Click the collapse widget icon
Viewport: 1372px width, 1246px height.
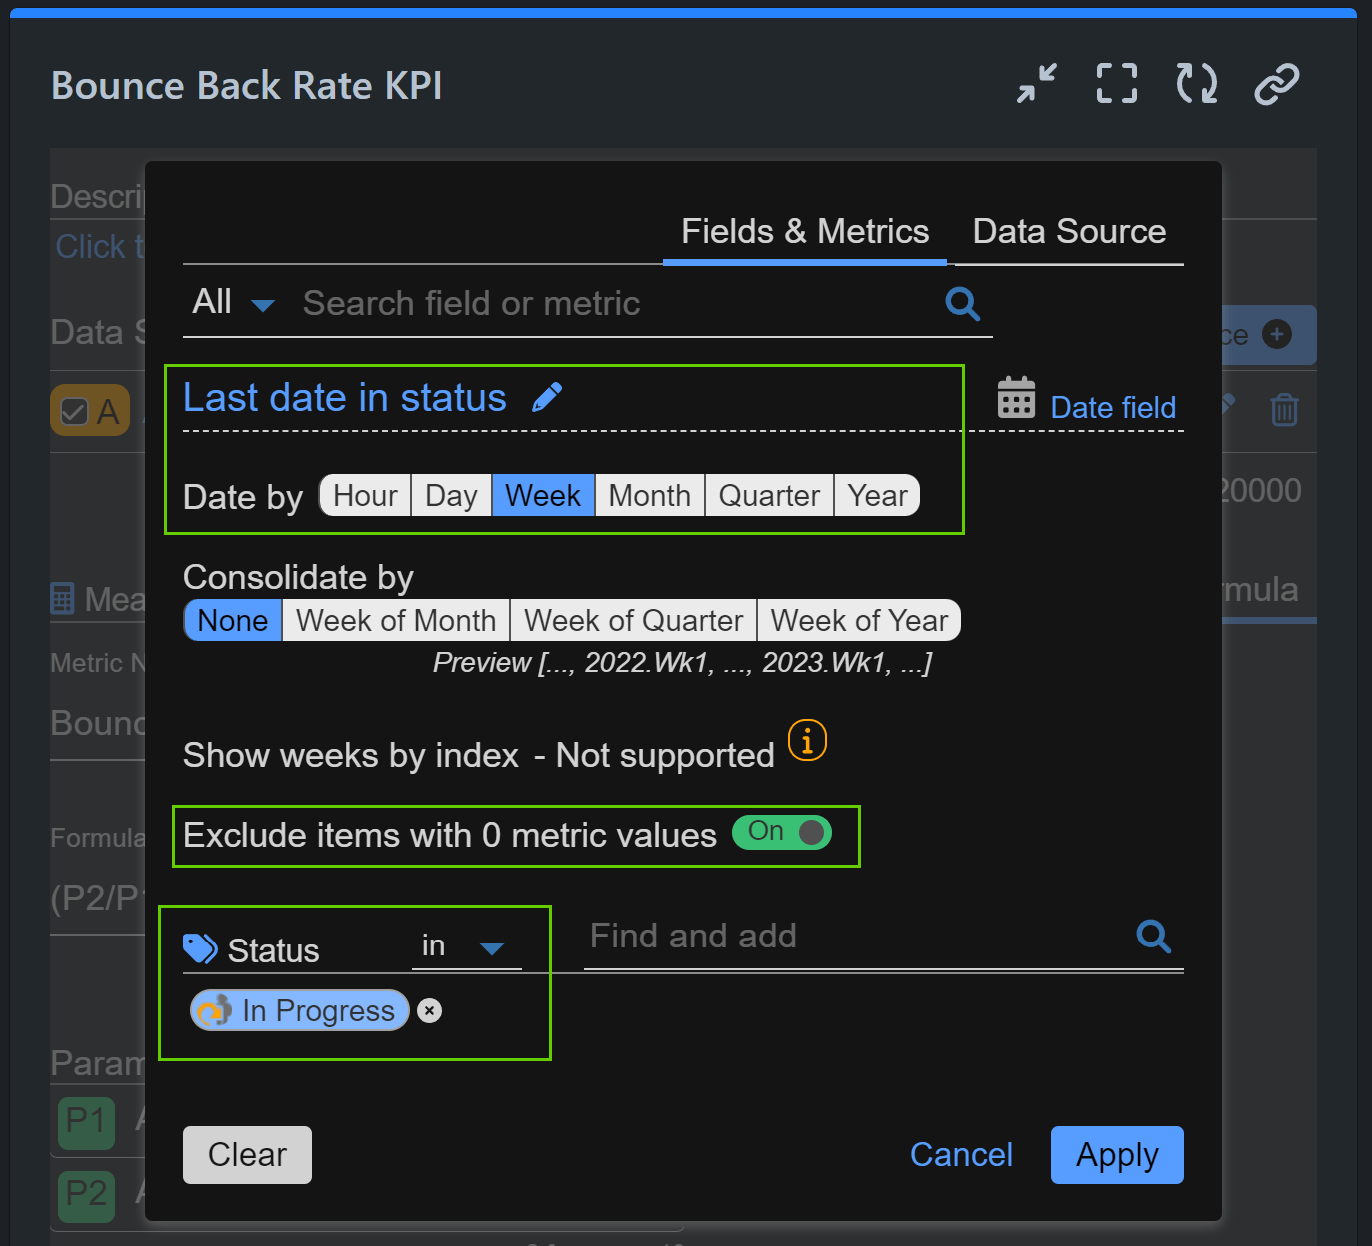(1036, 84)
